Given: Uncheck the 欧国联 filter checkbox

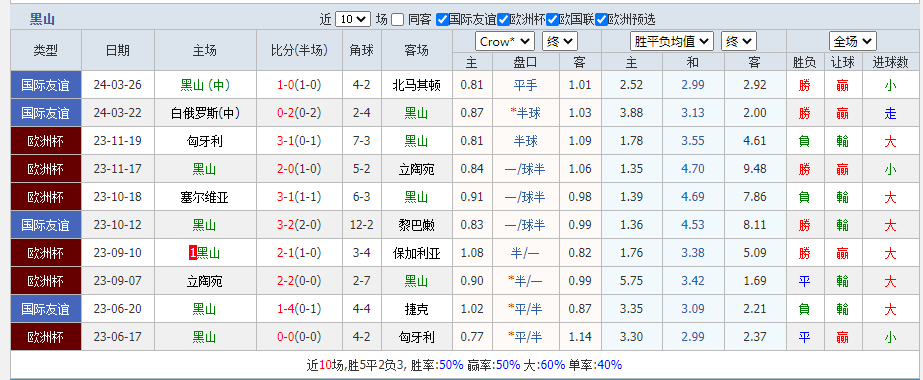Looking at the screenshot, I should (552, 19).
